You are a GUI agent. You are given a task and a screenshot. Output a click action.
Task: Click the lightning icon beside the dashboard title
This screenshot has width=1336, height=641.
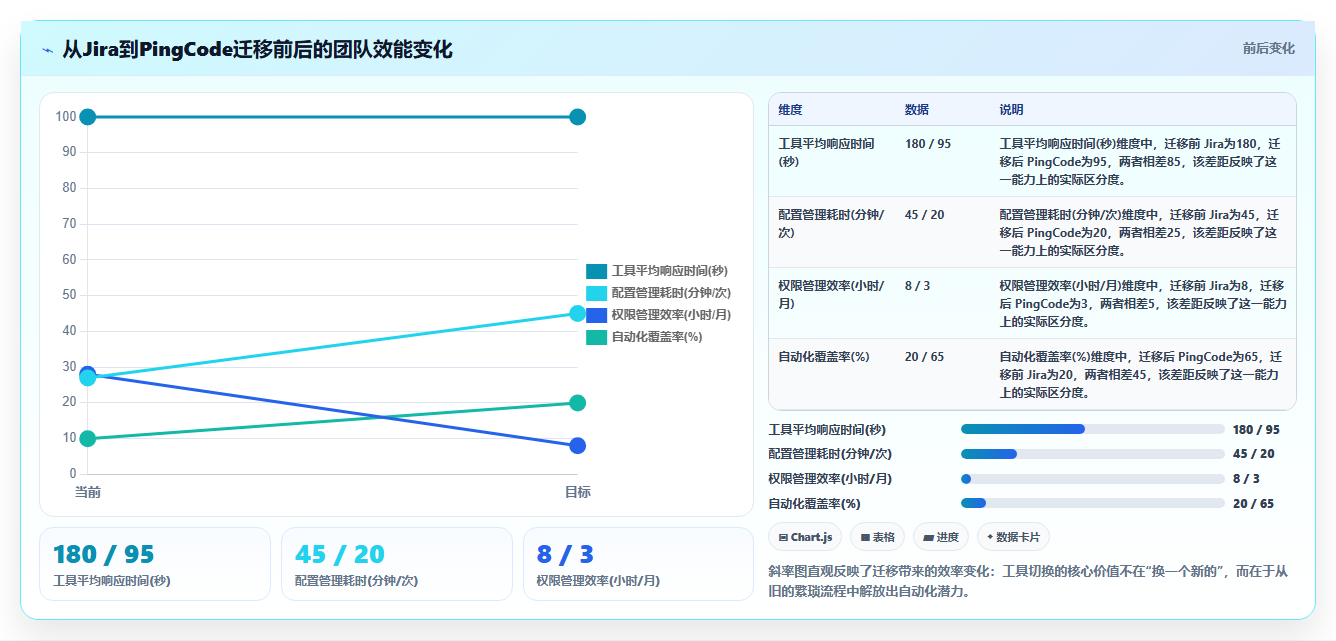(48, 50)
